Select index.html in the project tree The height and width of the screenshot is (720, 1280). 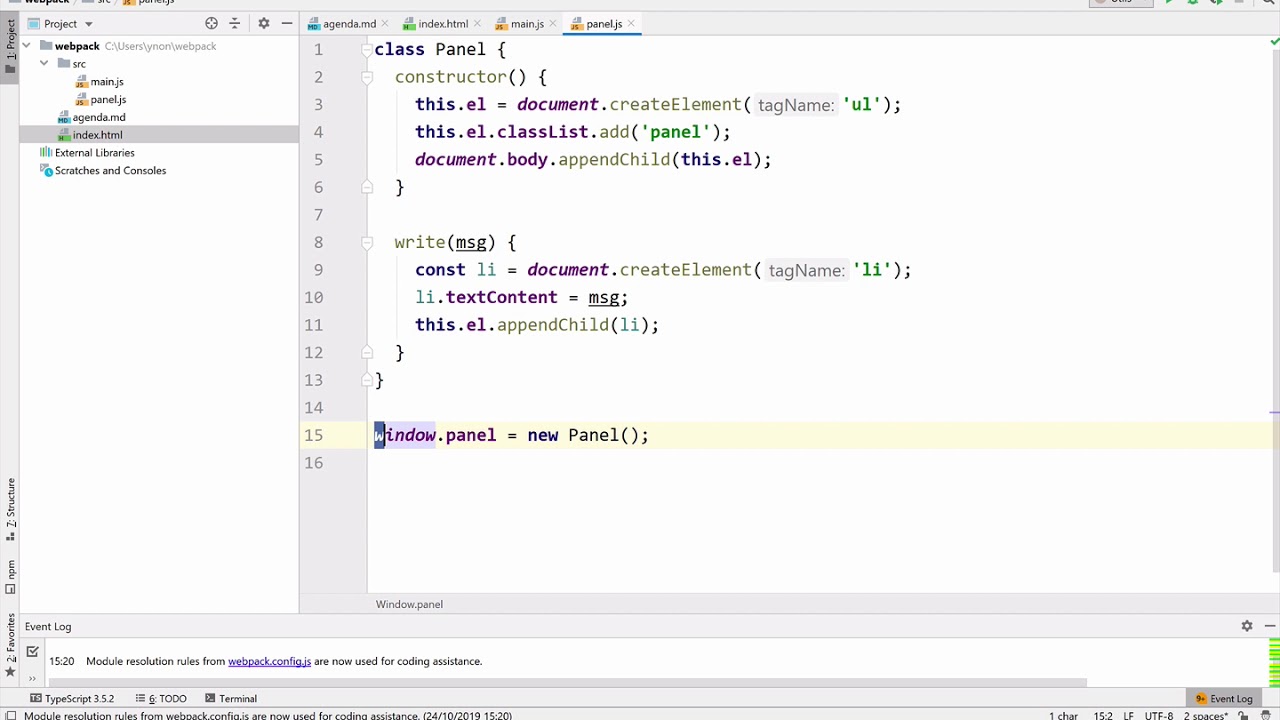pyautogui.click(x=97, y=135)
